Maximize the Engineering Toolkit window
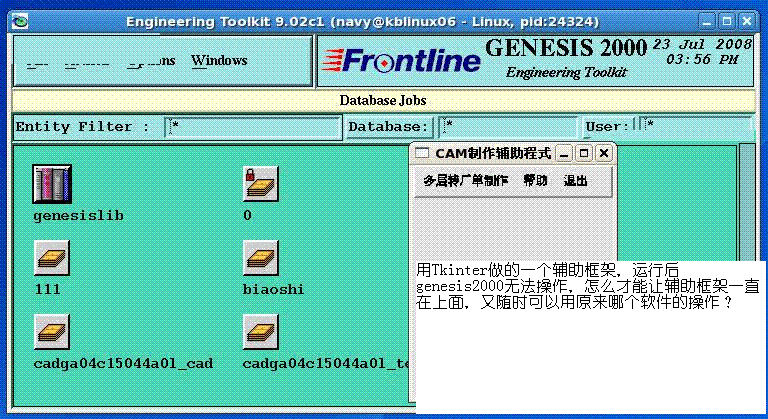 pyautogui.click(x=727, y=22)
